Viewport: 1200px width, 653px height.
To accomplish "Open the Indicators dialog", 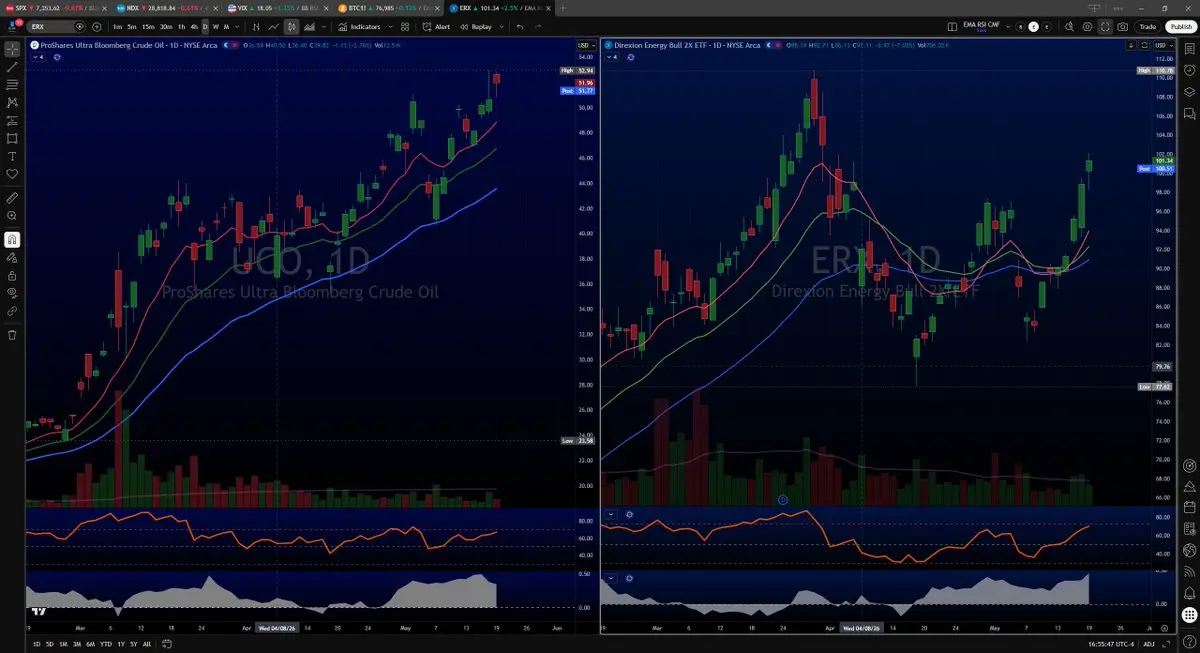I will [x=360, y=26].
